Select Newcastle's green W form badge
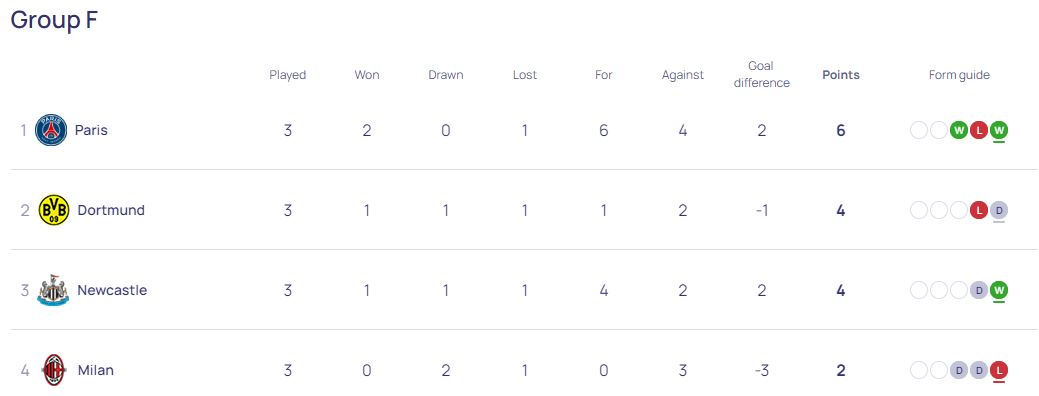 [999, 290]
